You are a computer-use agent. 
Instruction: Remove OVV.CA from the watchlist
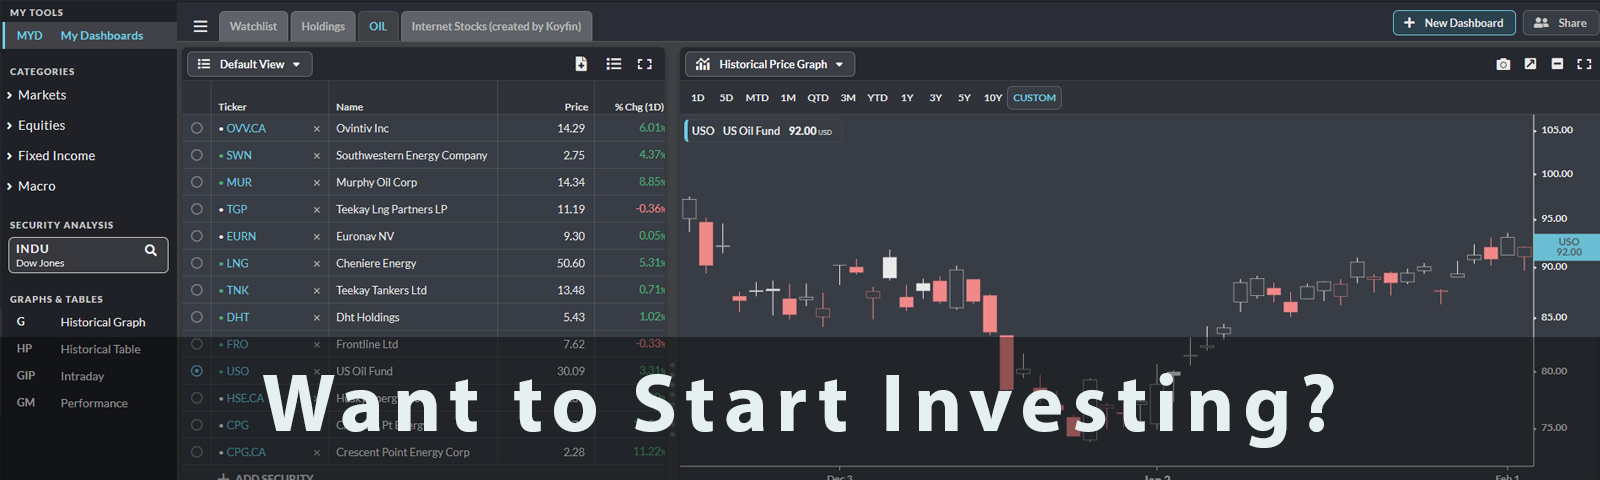(x=317, y=128)
